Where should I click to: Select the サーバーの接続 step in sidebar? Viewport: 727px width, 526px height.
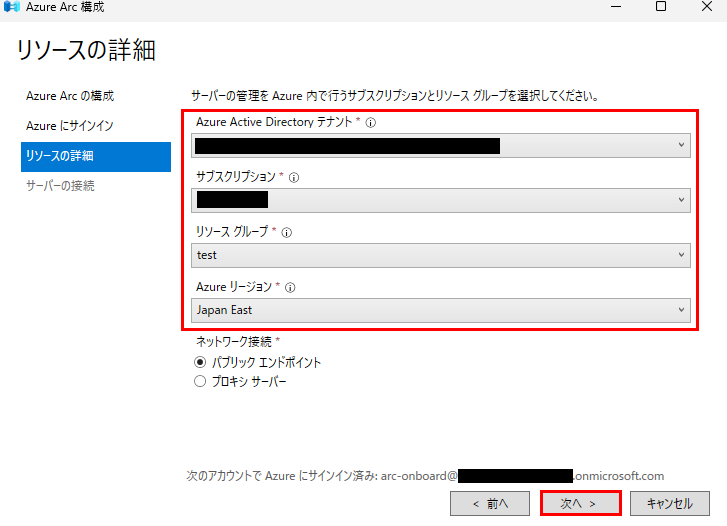pyautogui.click(x=60, y=186)
